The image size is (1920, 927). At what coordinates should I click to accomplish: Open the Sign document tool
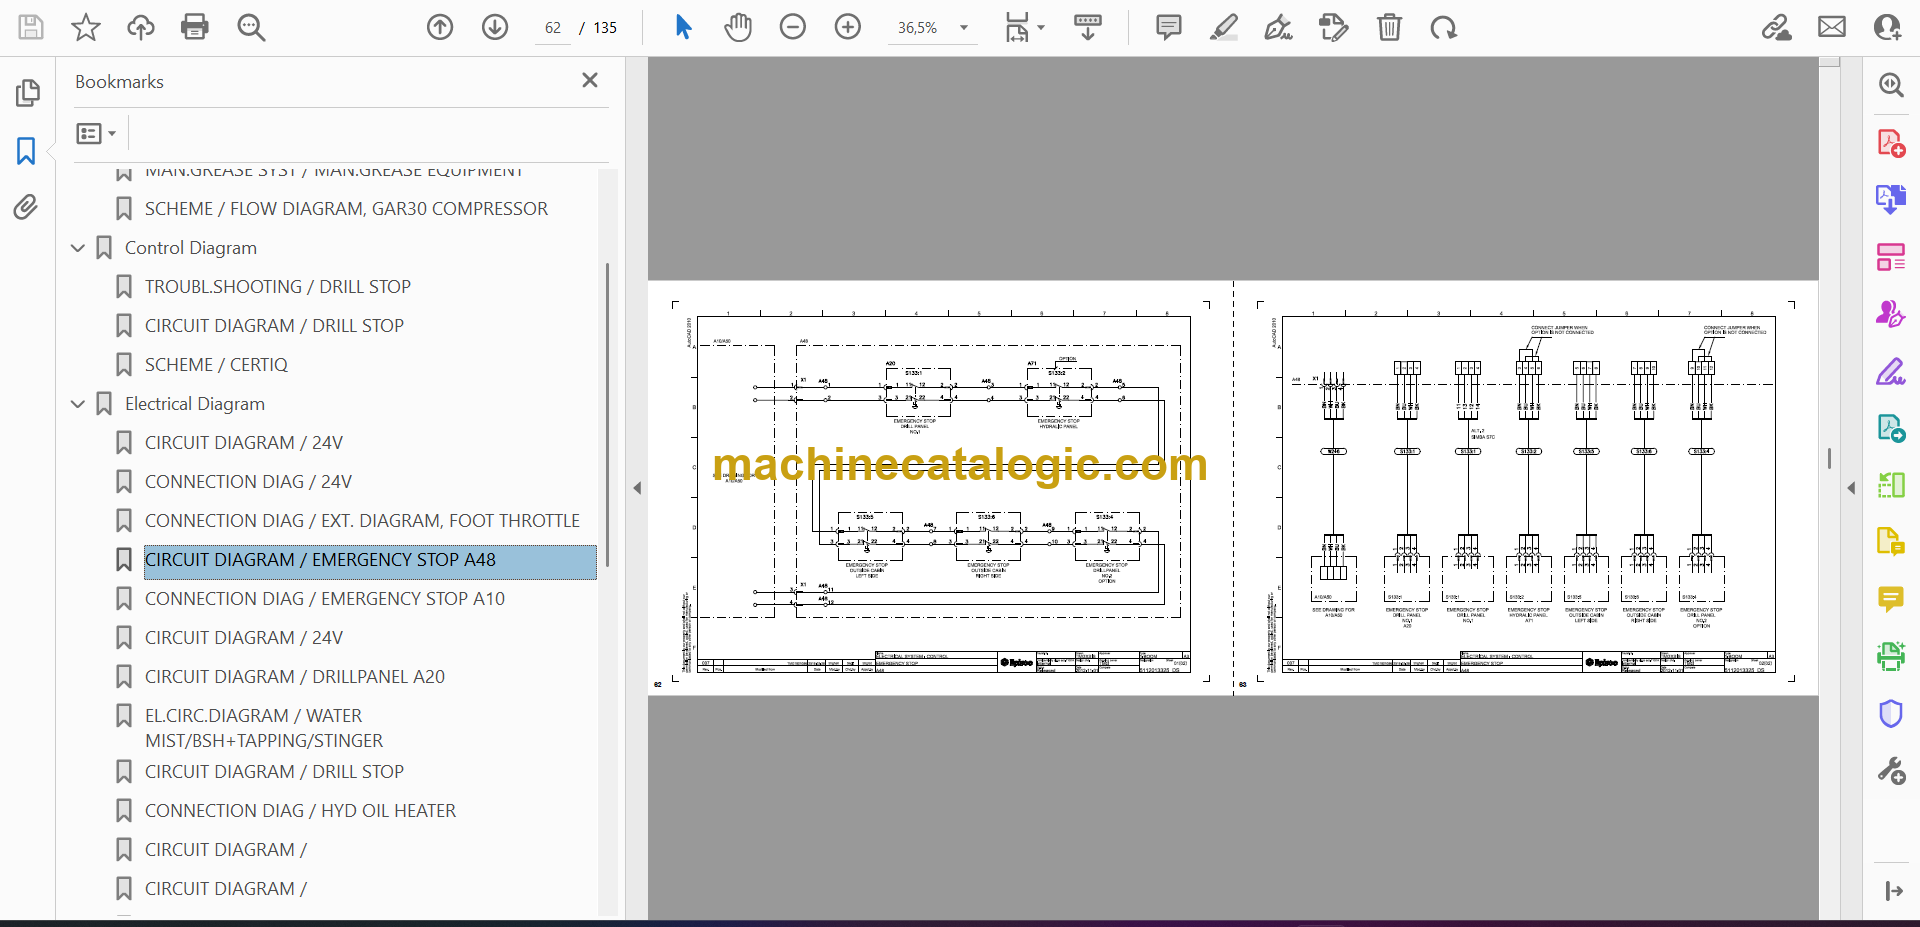point(1278,27)
